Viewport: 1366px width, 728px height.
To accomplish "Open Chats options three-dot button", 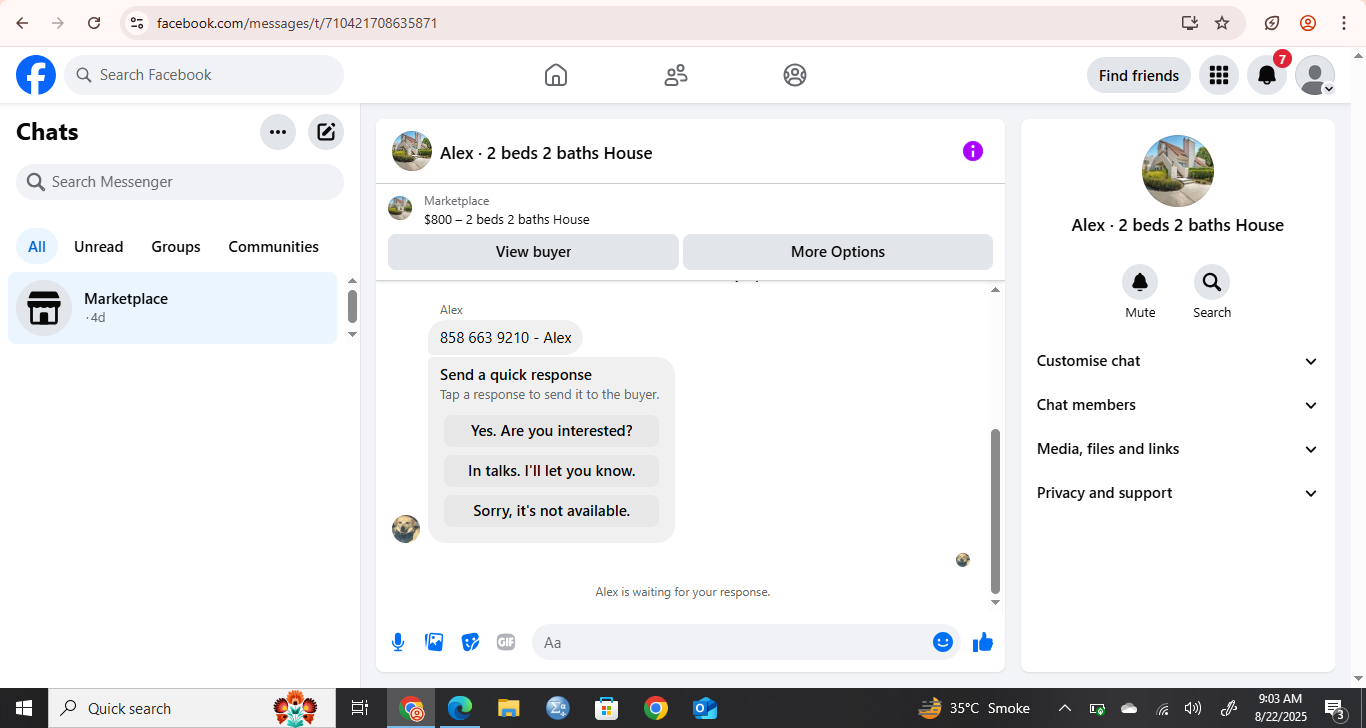I will 278,132.
